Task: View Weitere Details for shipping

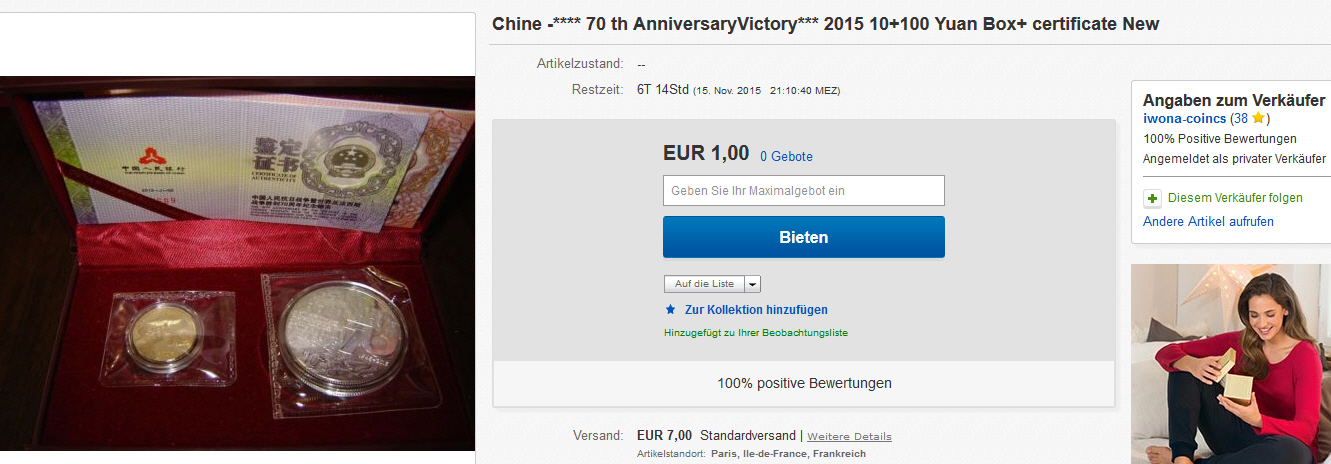Action: [x=849, y=436]
